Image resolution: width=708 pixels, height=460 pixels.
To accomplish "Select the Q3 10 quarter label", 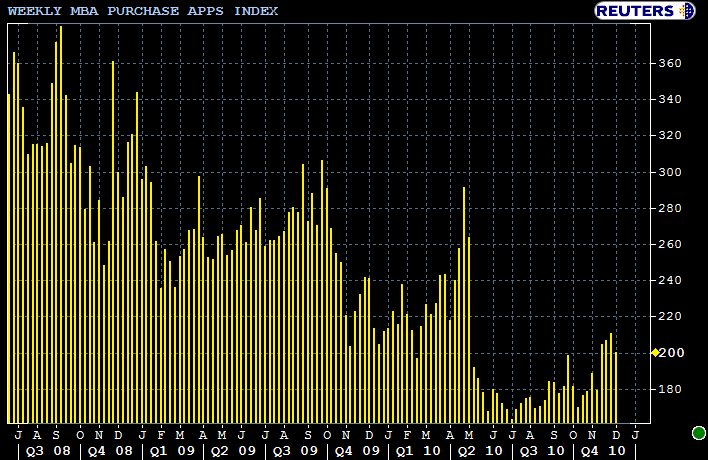I will tap(541, 450).
